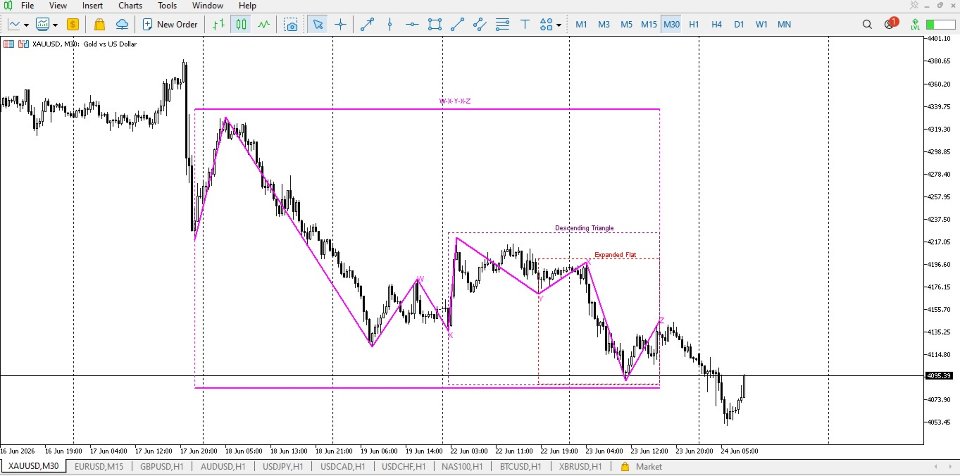Open the Help menu
960x476 pixels.
[247, 6]
